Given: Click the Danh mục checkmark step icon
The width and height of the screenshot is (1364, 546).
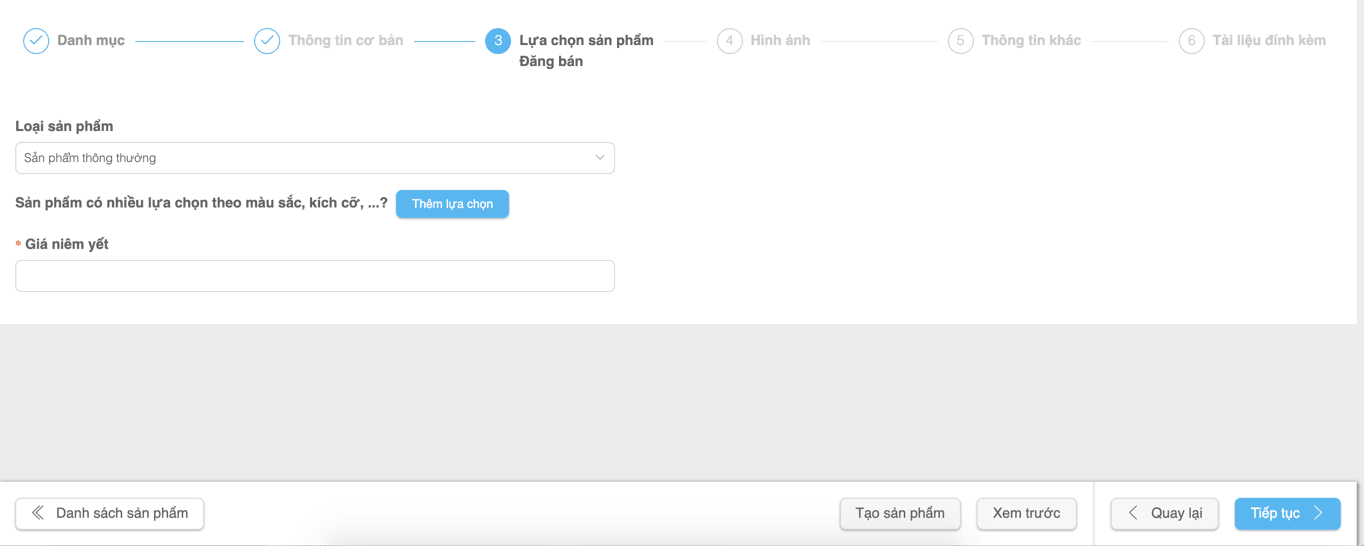Looking at the screenshot, I should pos(36,41).
